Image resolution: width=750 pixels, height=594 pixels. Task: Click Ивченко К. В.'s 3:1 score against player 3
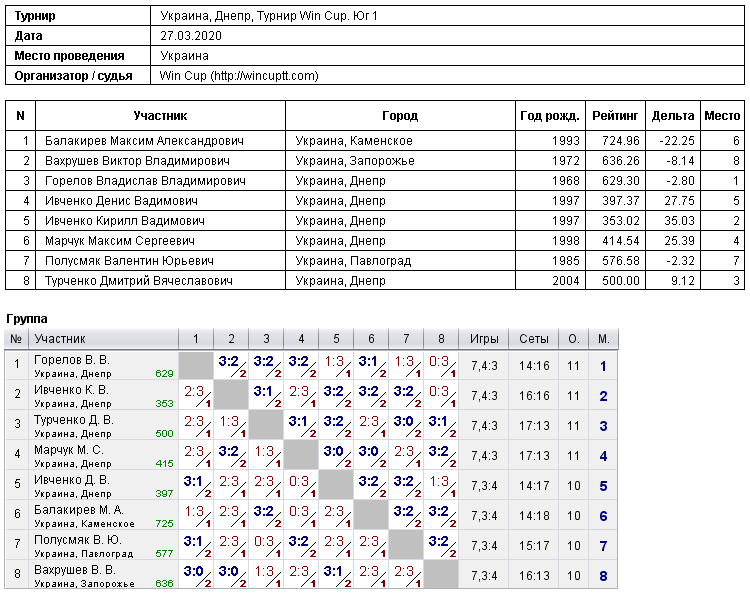tap(264, 391)
